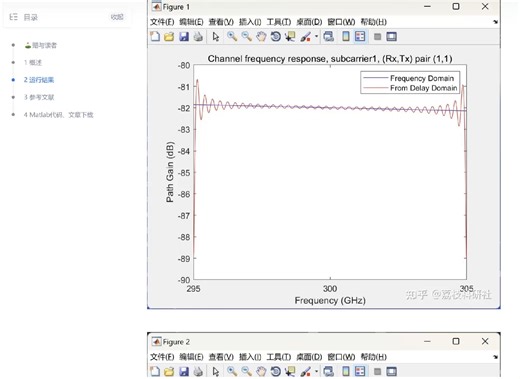Dock Figure 2 using the menu bar arrow
Image resolution: width=520 pixels, height=379 pixels.
[496, 357]
